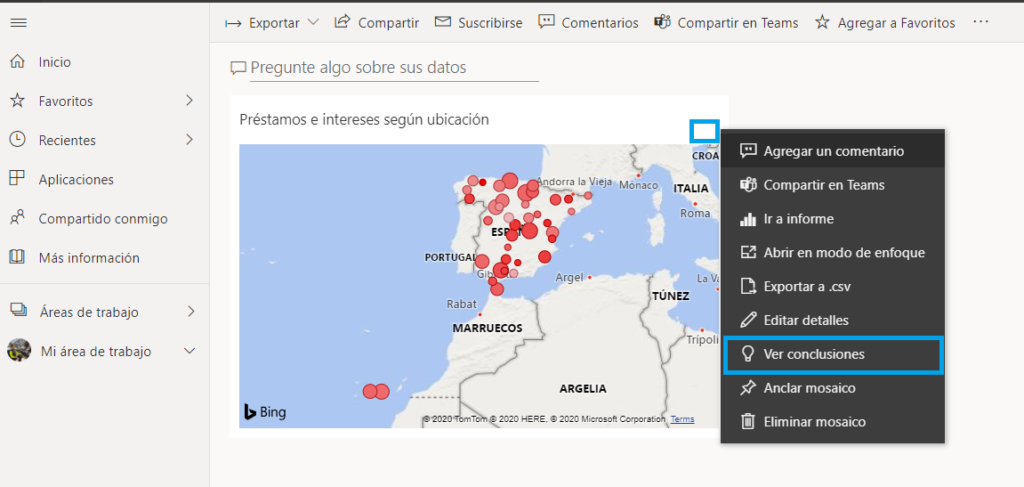The image size is (1024, 487).
Task: Click Teams icon in the context menu
Action: tap(748, 185)
